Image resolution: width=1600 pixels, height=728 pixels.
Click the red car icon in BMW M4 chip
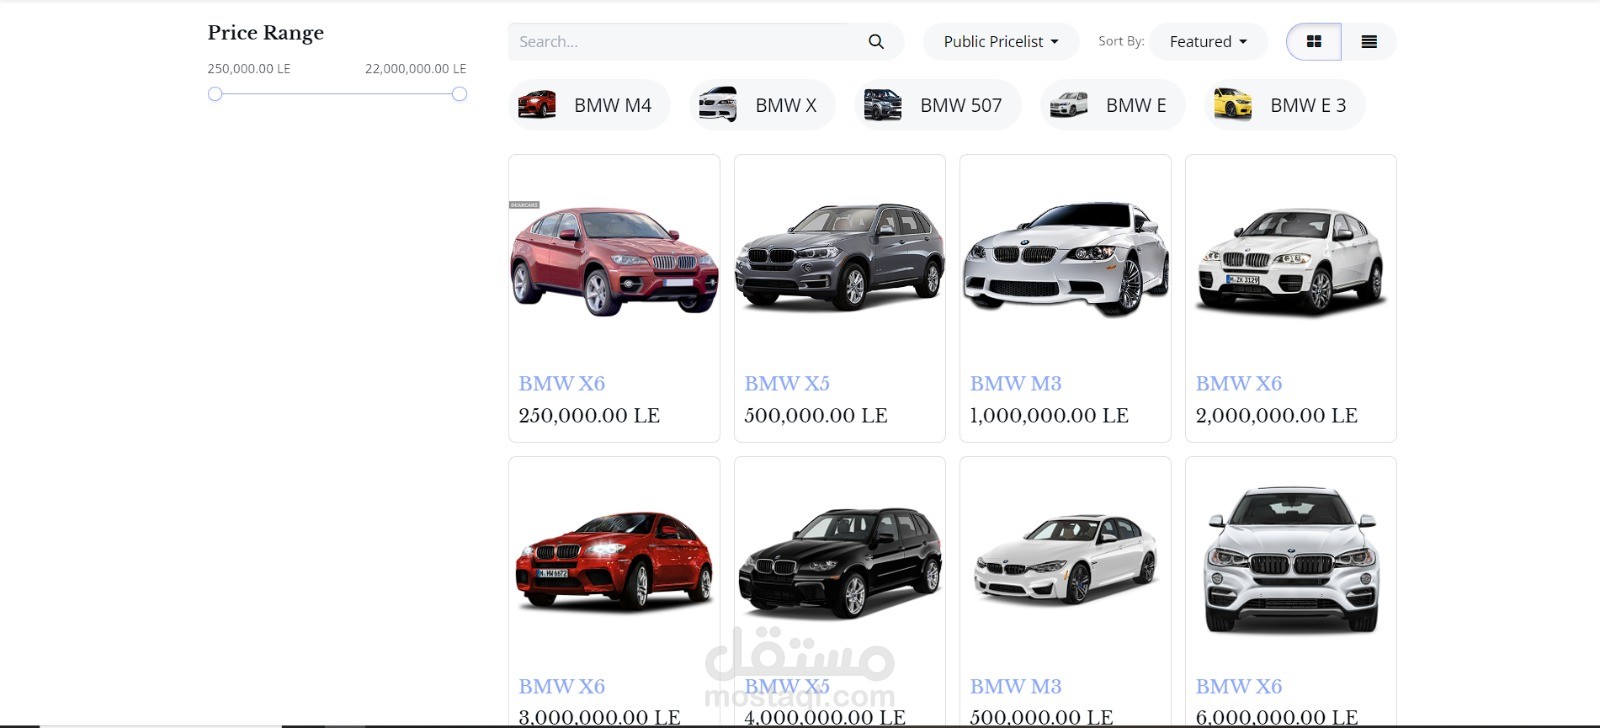click(x=537, y=105)
